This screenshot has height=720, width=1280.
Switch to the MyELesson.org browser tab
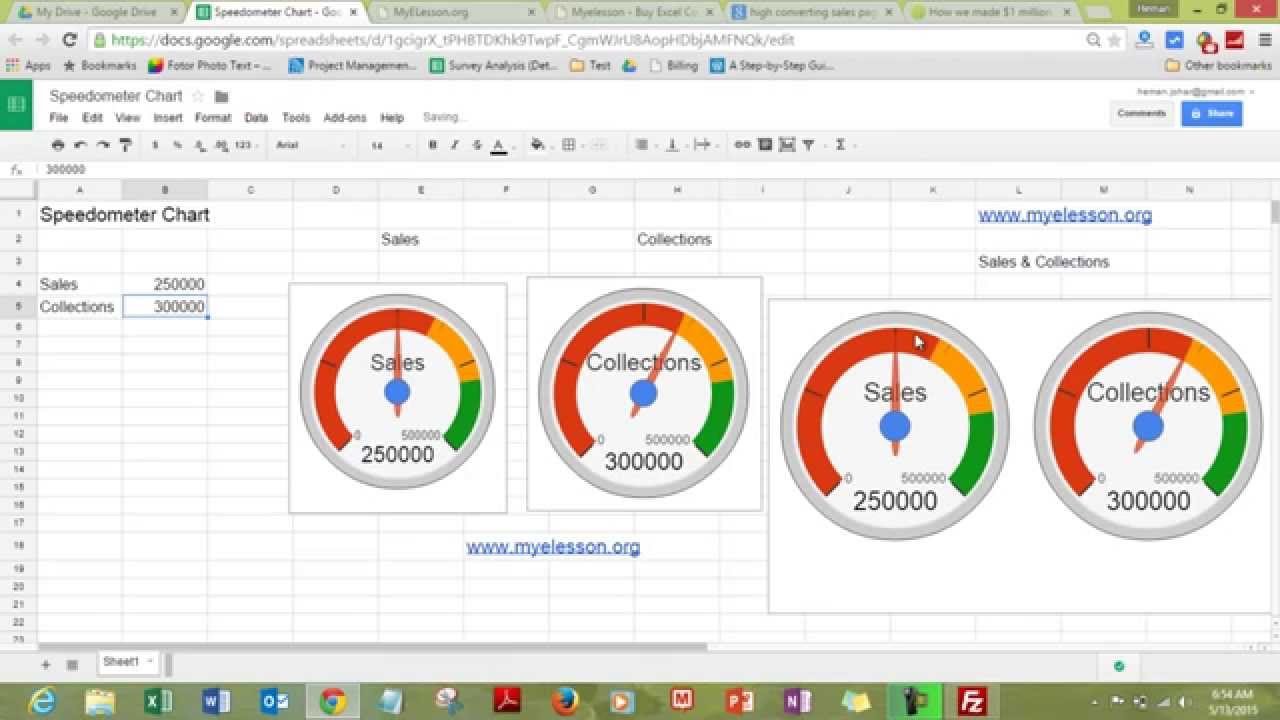coord(450,12)
